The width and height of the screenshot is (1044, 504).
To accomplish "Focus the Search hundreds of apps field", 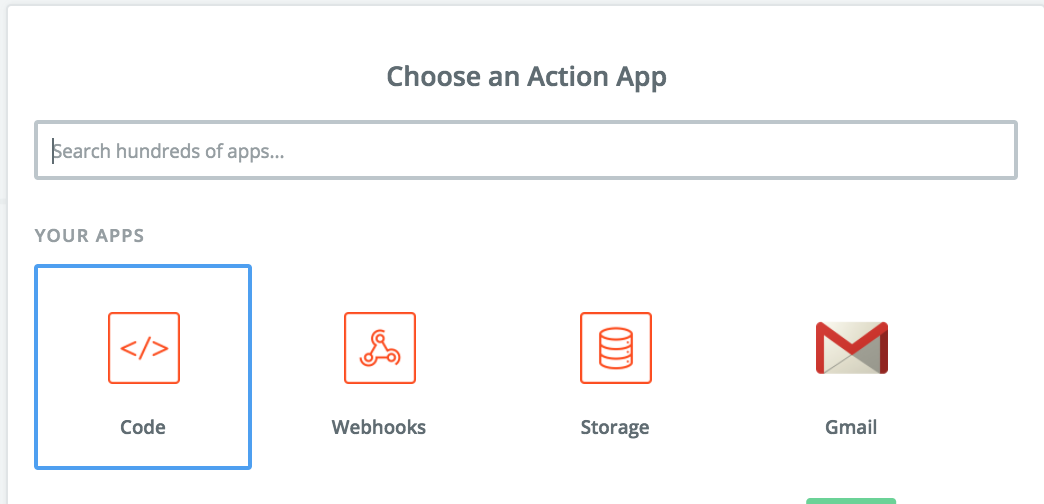I will [x=526, y=150].
